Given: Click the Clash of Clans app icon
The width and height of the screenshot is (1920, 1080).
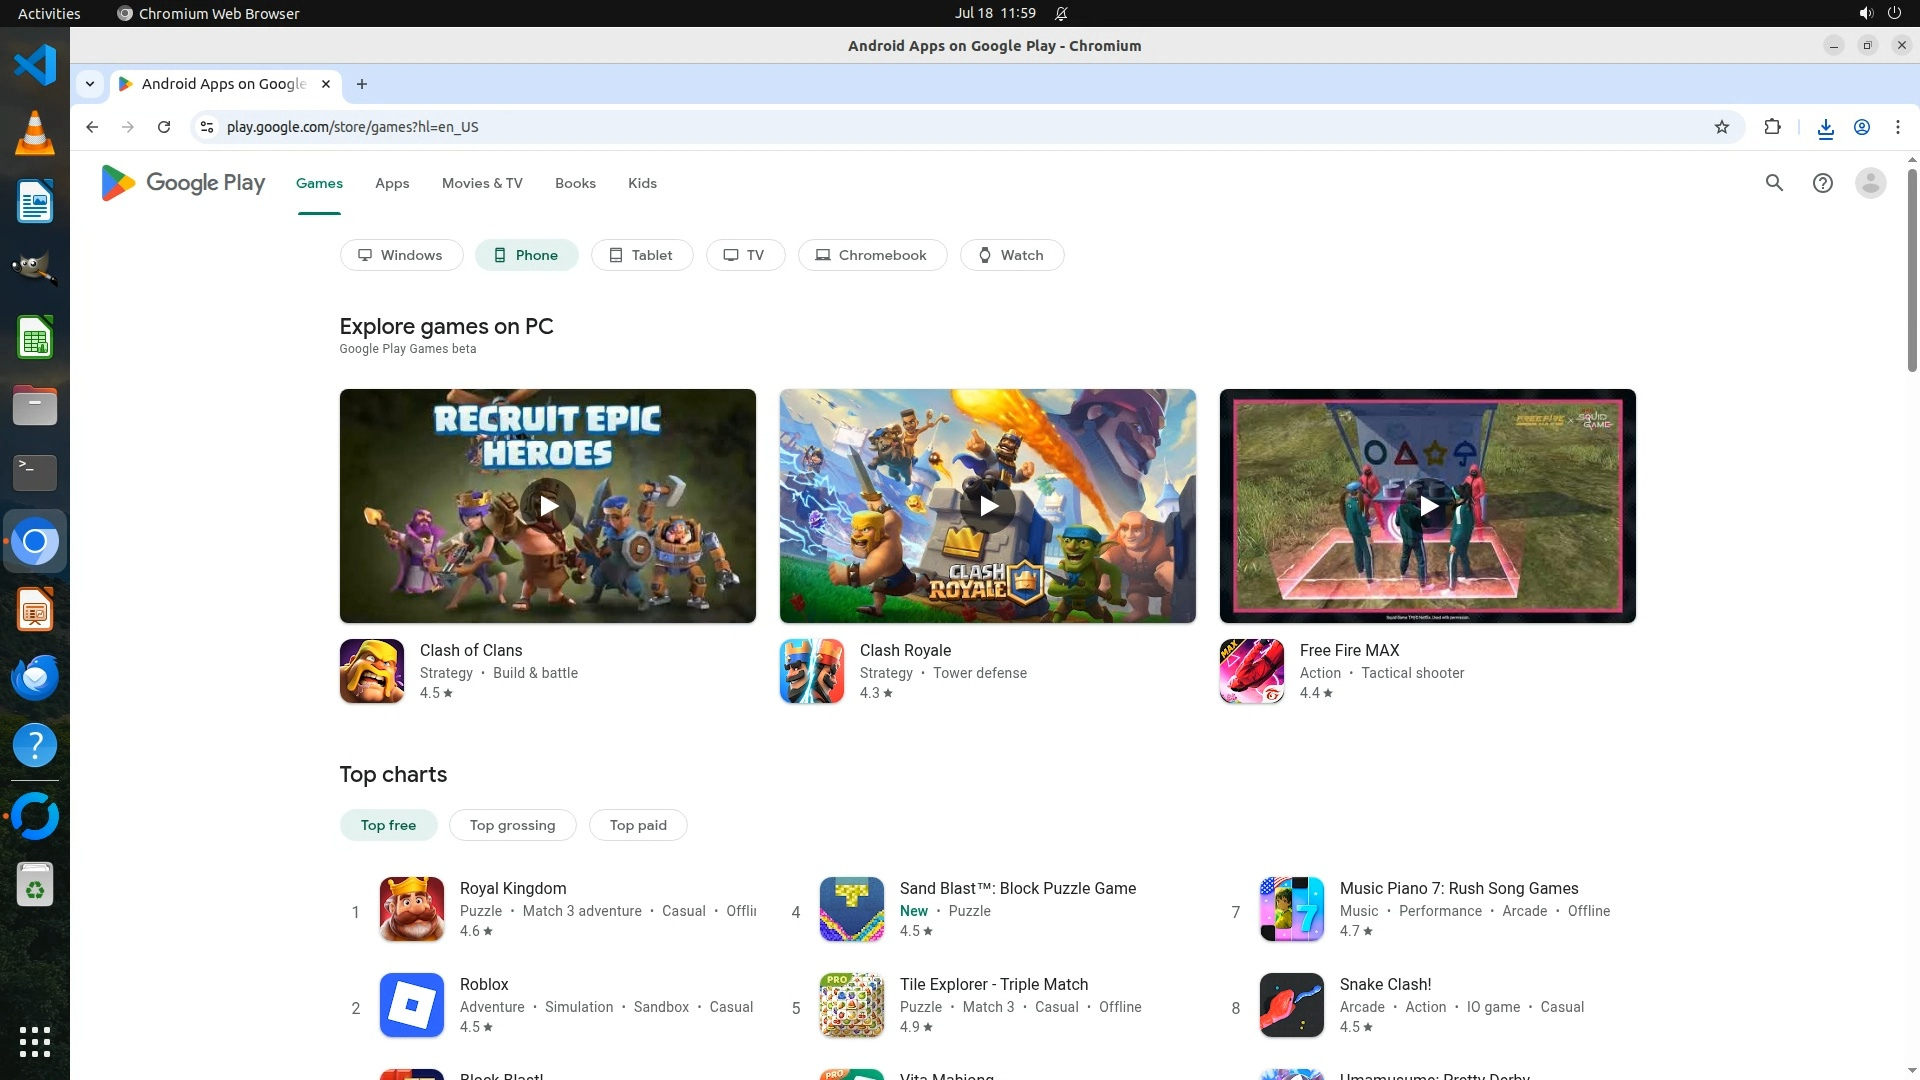Looking at the screenshot, I should pyautogui.click(x=372, y=671).
